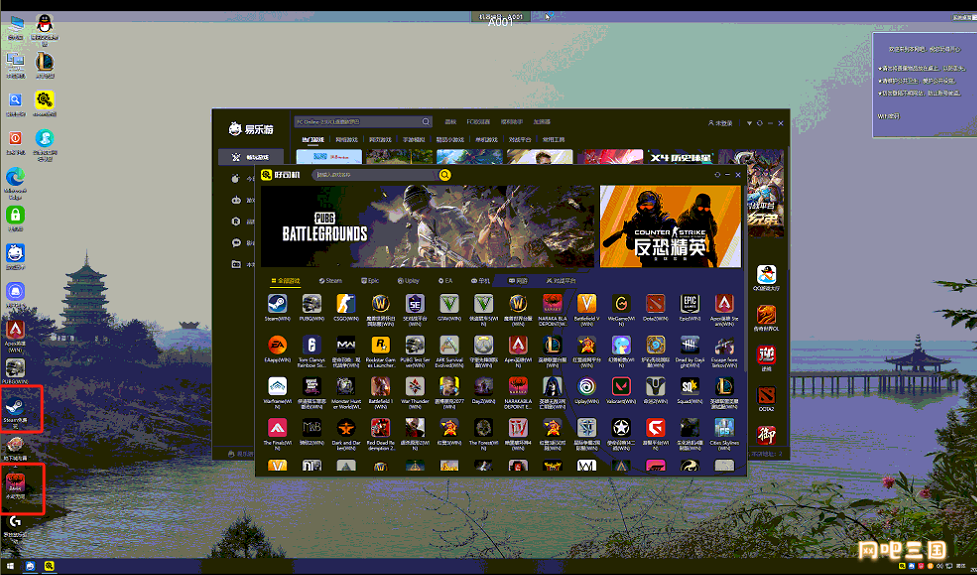Focus the 易乐游 window search box
The image size is (977, 575).
[x=363, y=121]
